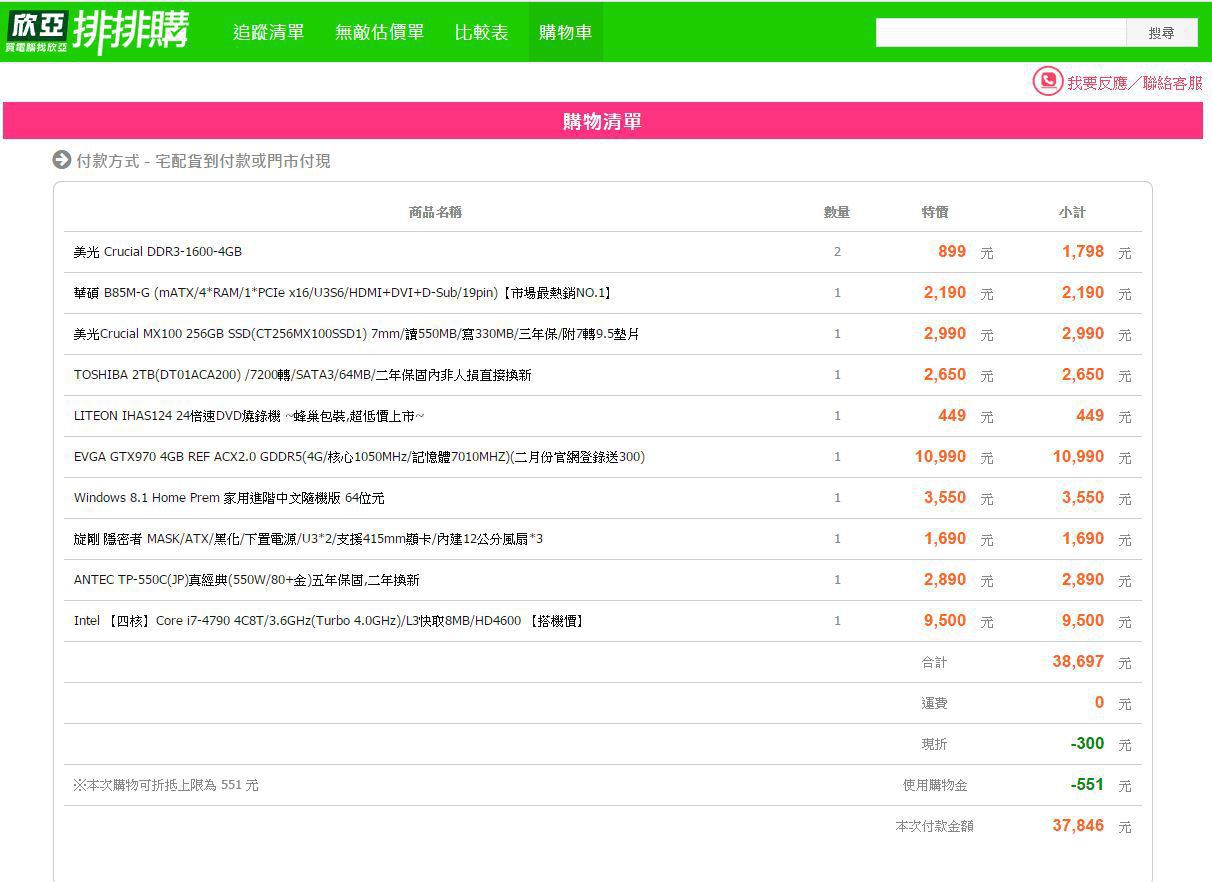
Task: Click the ※本次購物可折抵上限為 551 元 note
Action: coord(165,785)
